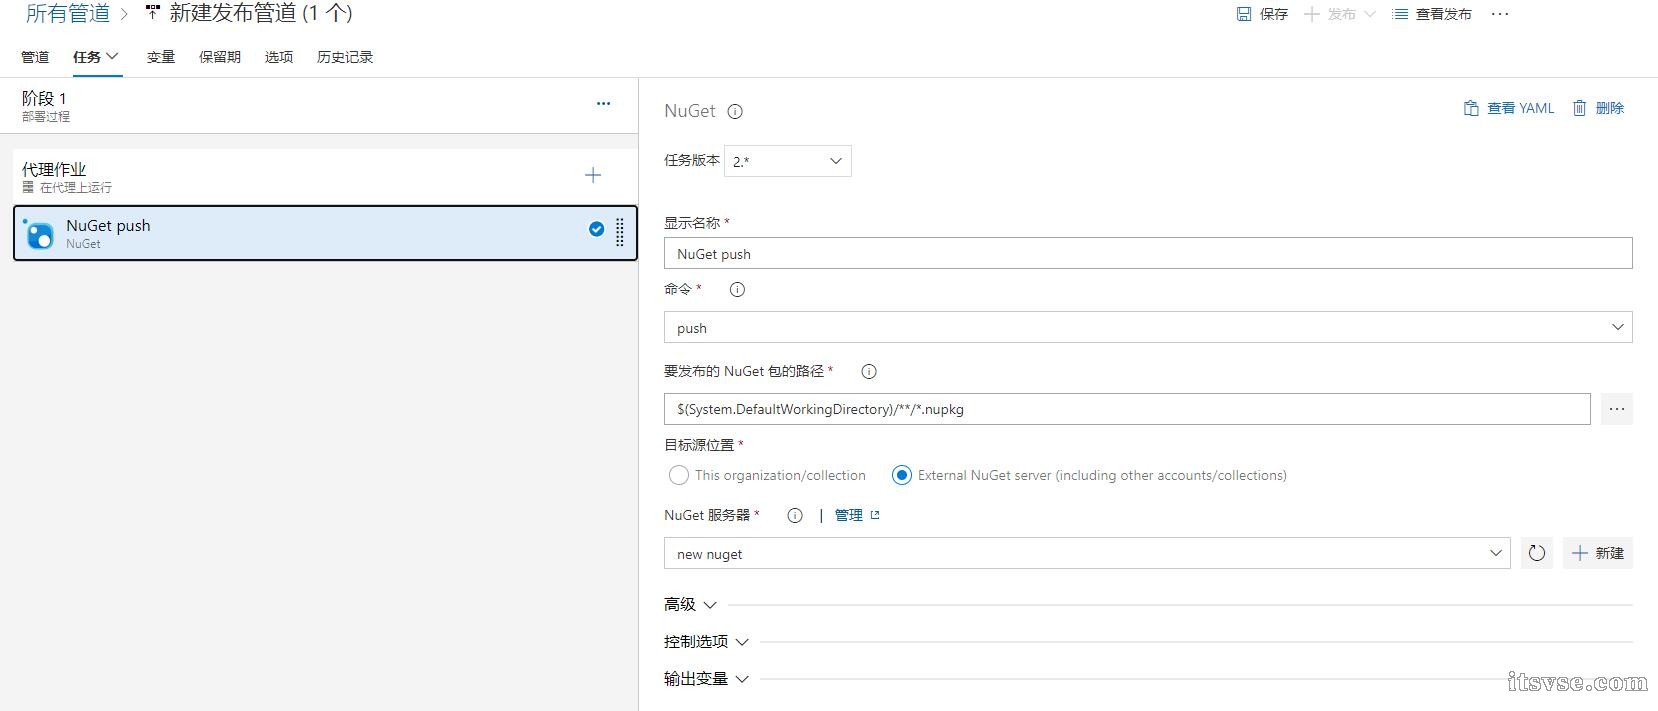Open the 命令 push dropdown
Image resolution: width=1658 pixels, height=711 pixels.
[x=1148, y=327]
